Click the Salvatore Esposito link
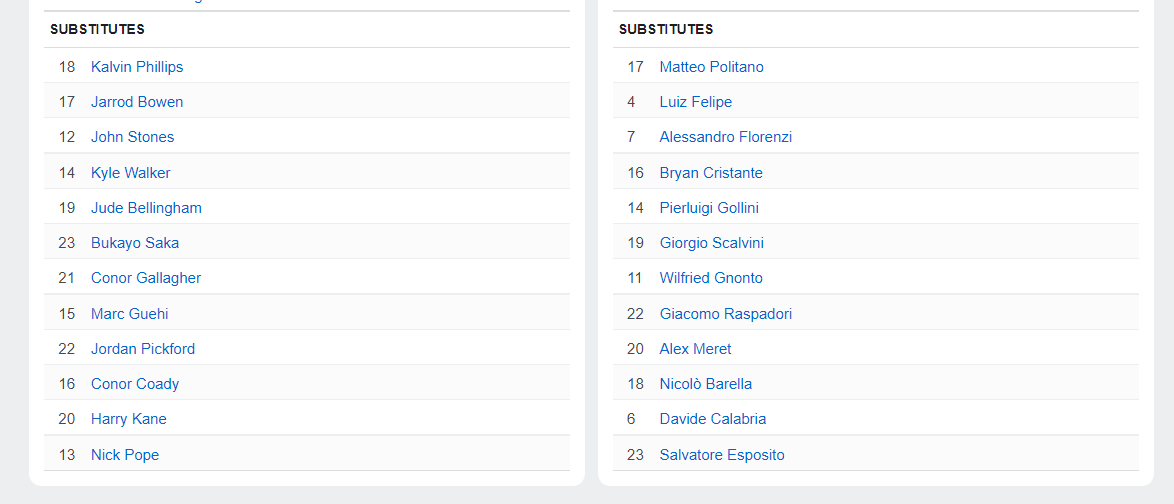The width and height of the screenshot is (1174, 504). (722, 455)
